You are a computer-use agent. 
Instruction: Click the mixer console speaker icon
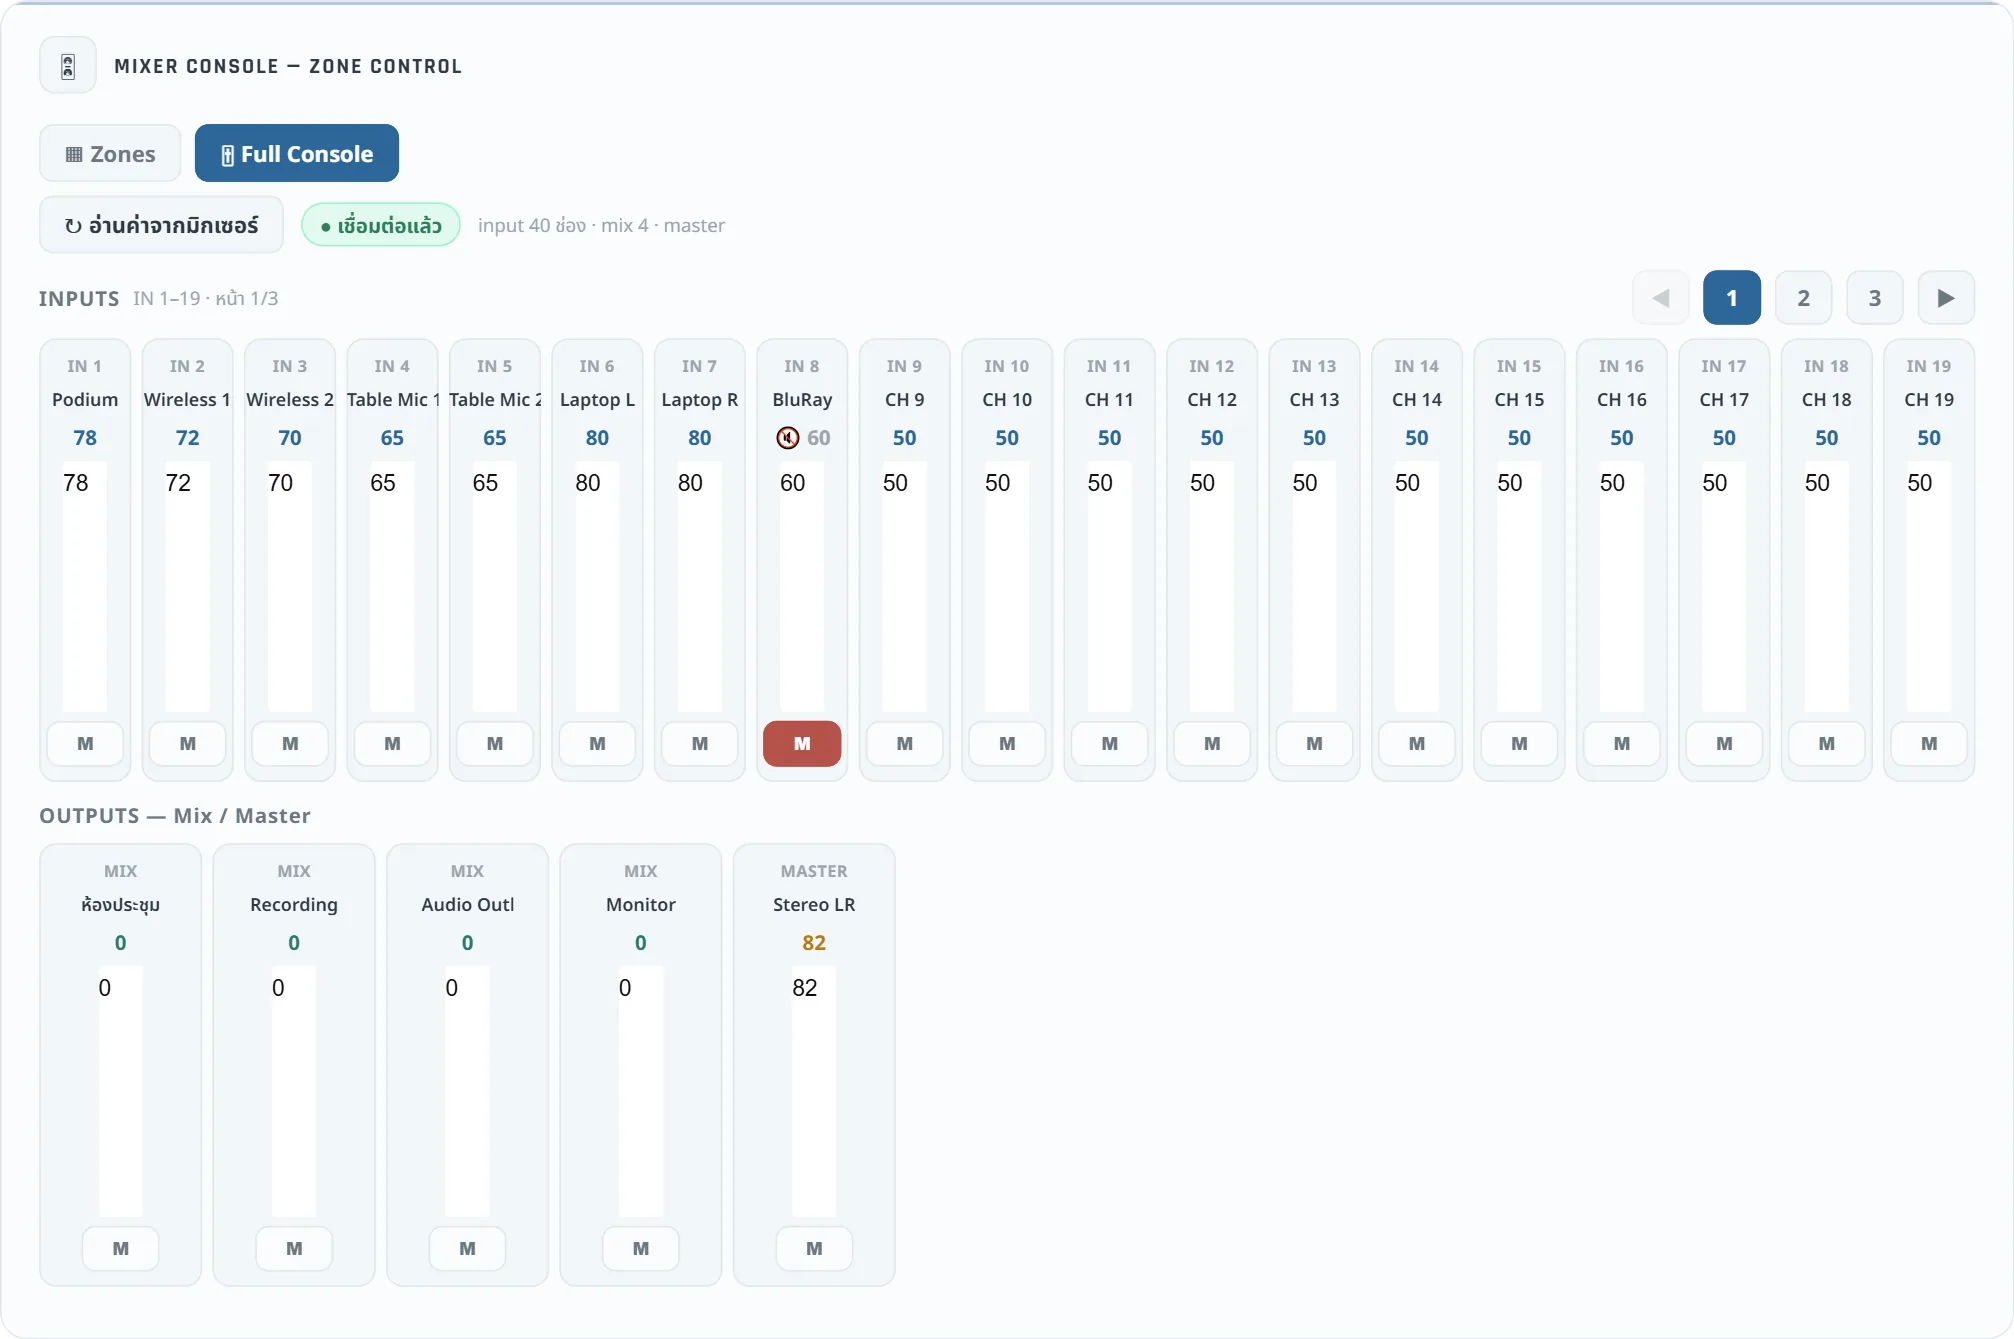(x=68, y=66)
